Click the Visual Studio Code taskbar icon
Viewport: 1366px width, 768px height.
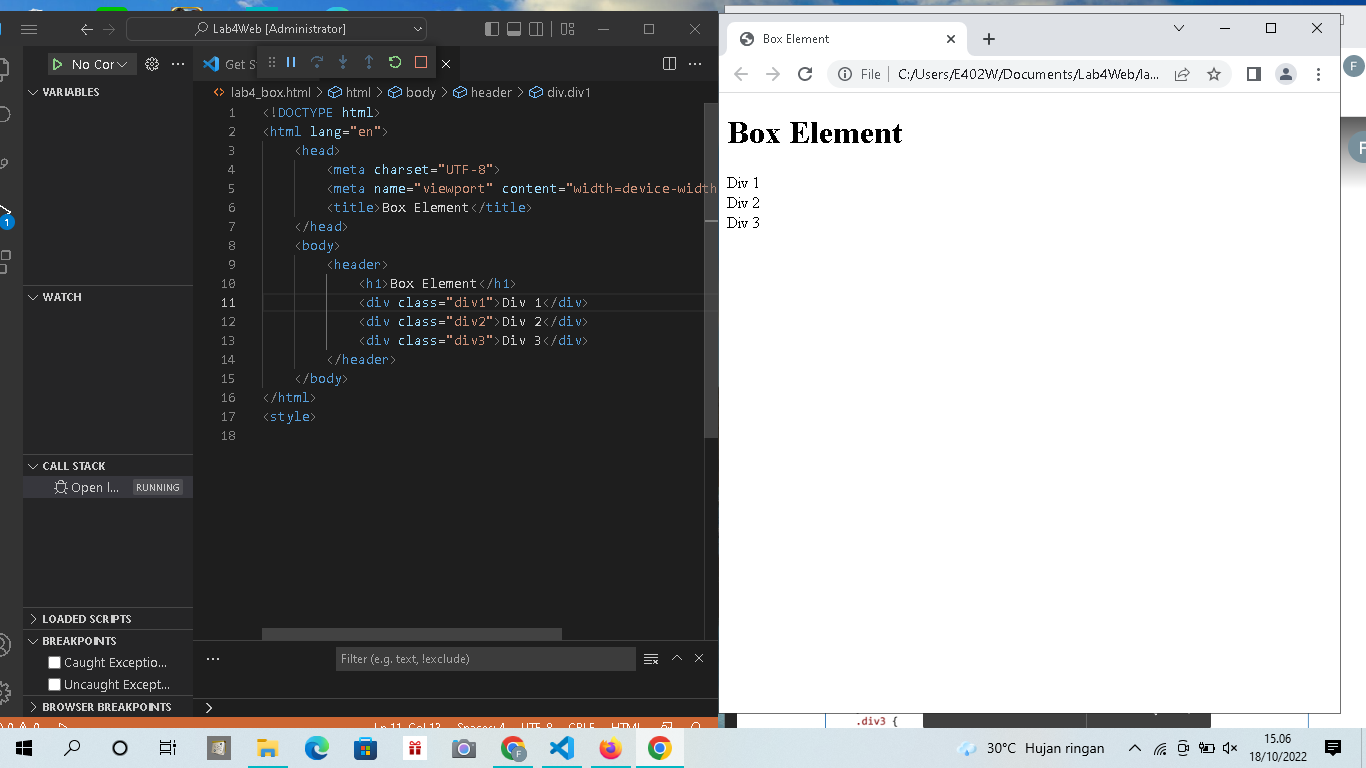pos(562,747)
